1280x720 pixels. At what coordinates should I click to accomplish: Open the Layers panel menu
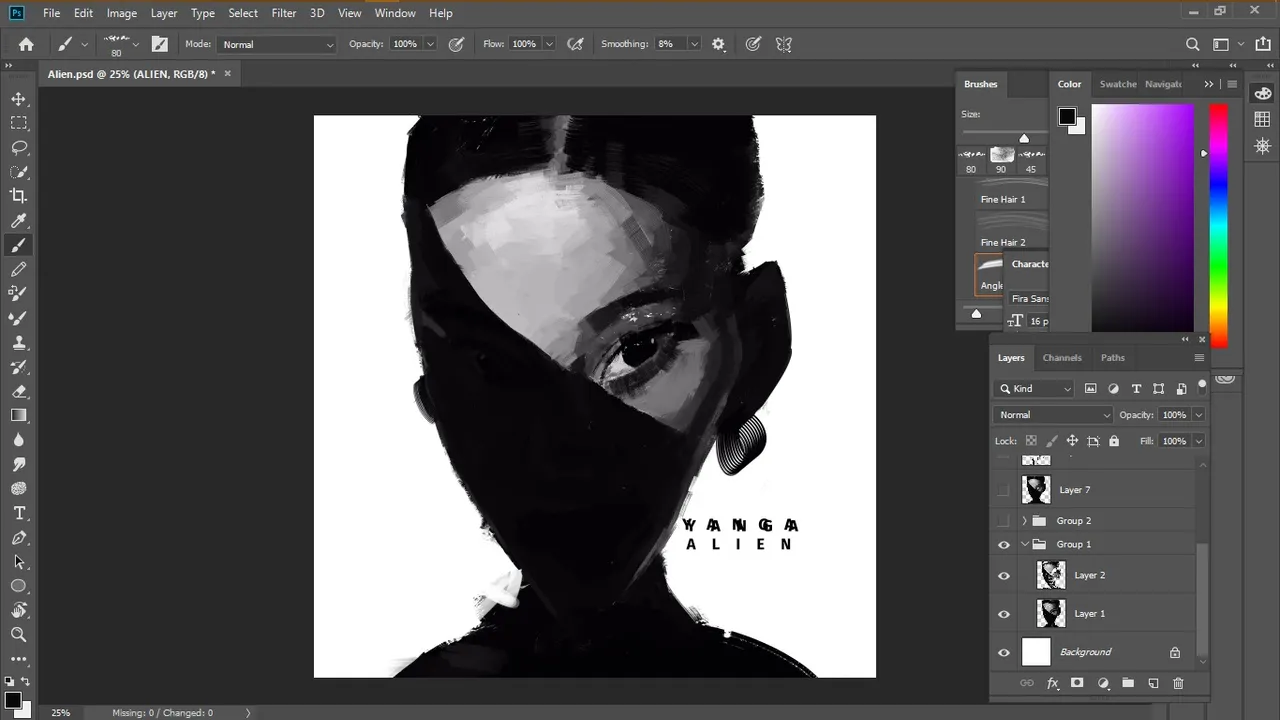pyautogui.click(x=1199, y=358)
